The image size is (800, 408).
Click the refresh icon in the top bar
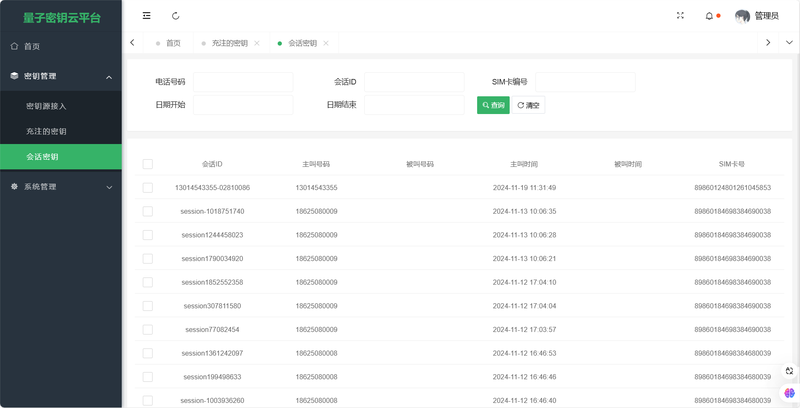(176, 16)
